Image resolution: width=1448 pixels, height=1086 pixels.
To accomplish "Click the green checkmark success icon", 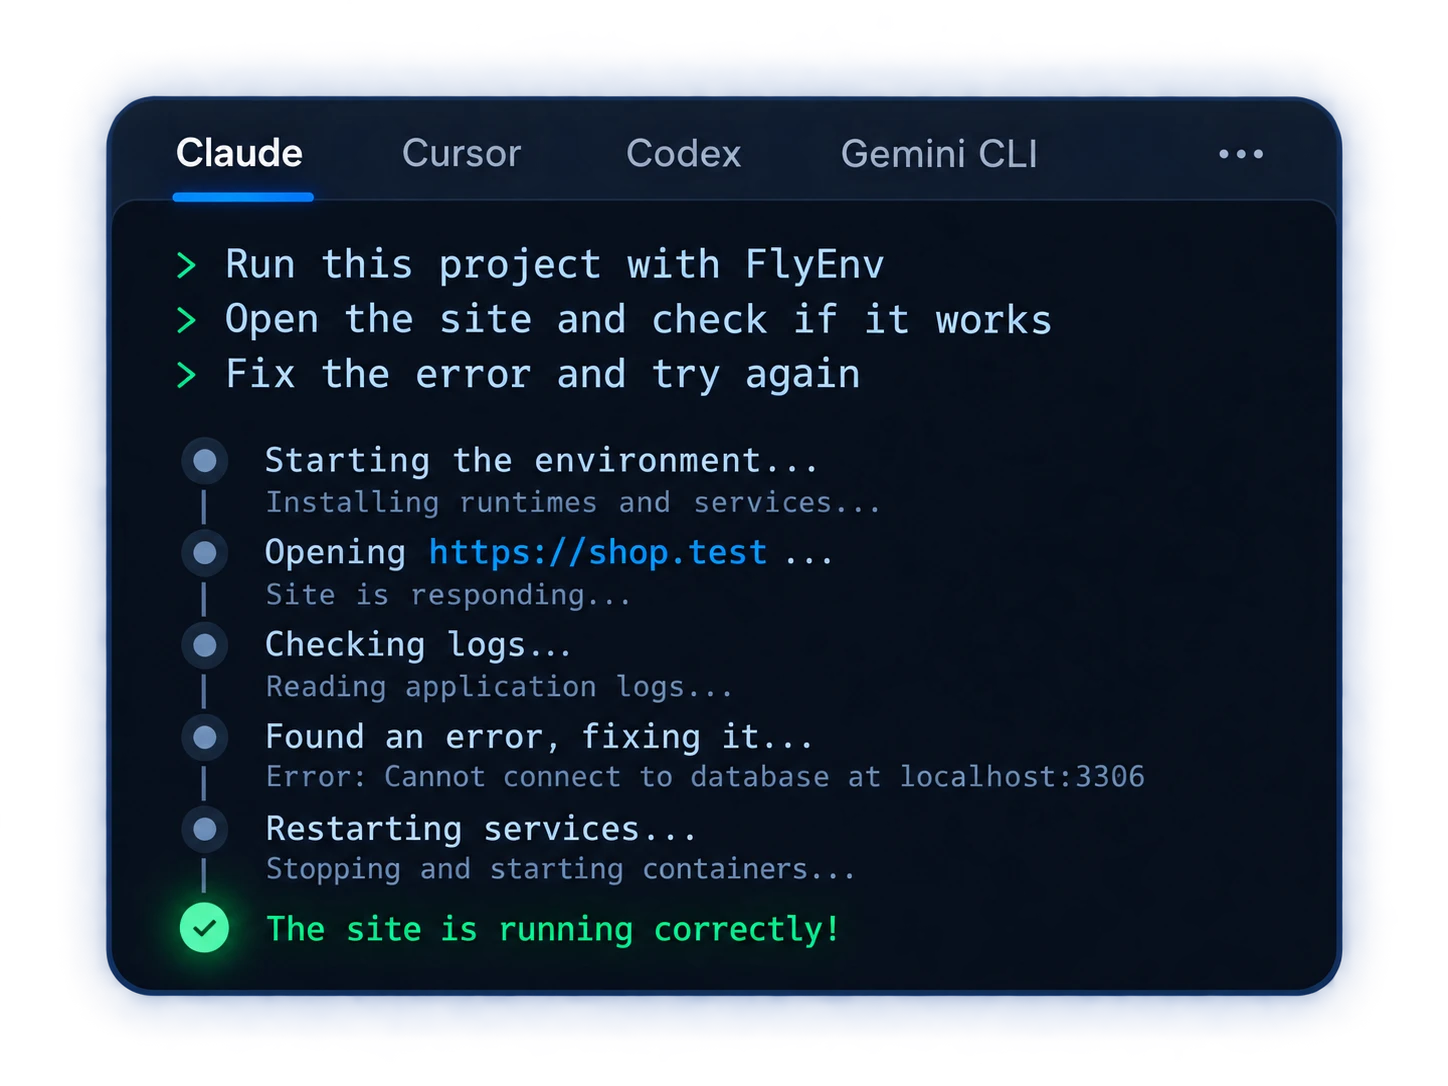I will pos(205,928).
